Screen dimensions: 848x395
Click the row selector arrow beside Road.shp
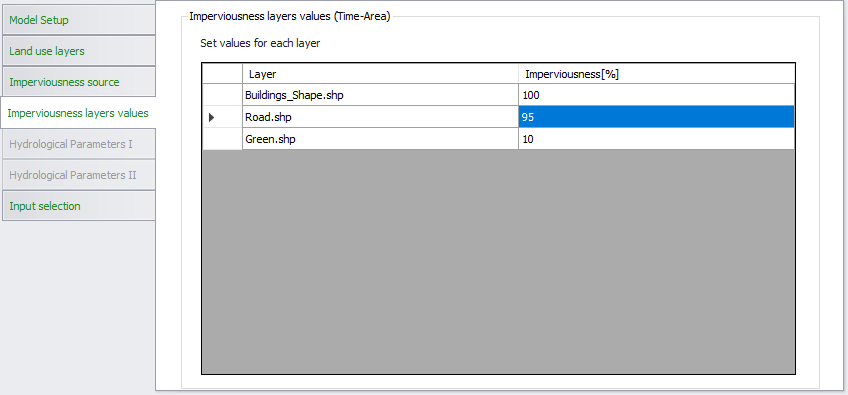coord(222,117)
